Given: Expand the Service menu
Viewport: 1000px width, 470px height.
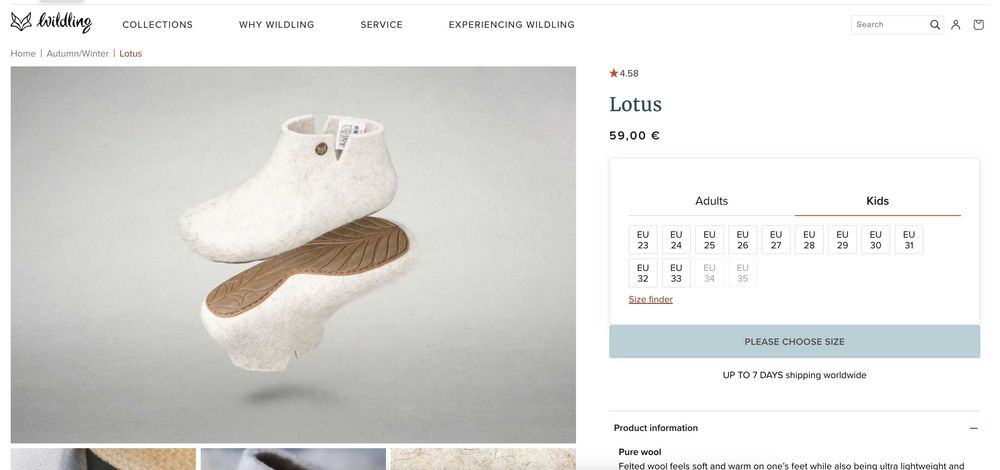Looking at the screenshot, I should 381,25.
